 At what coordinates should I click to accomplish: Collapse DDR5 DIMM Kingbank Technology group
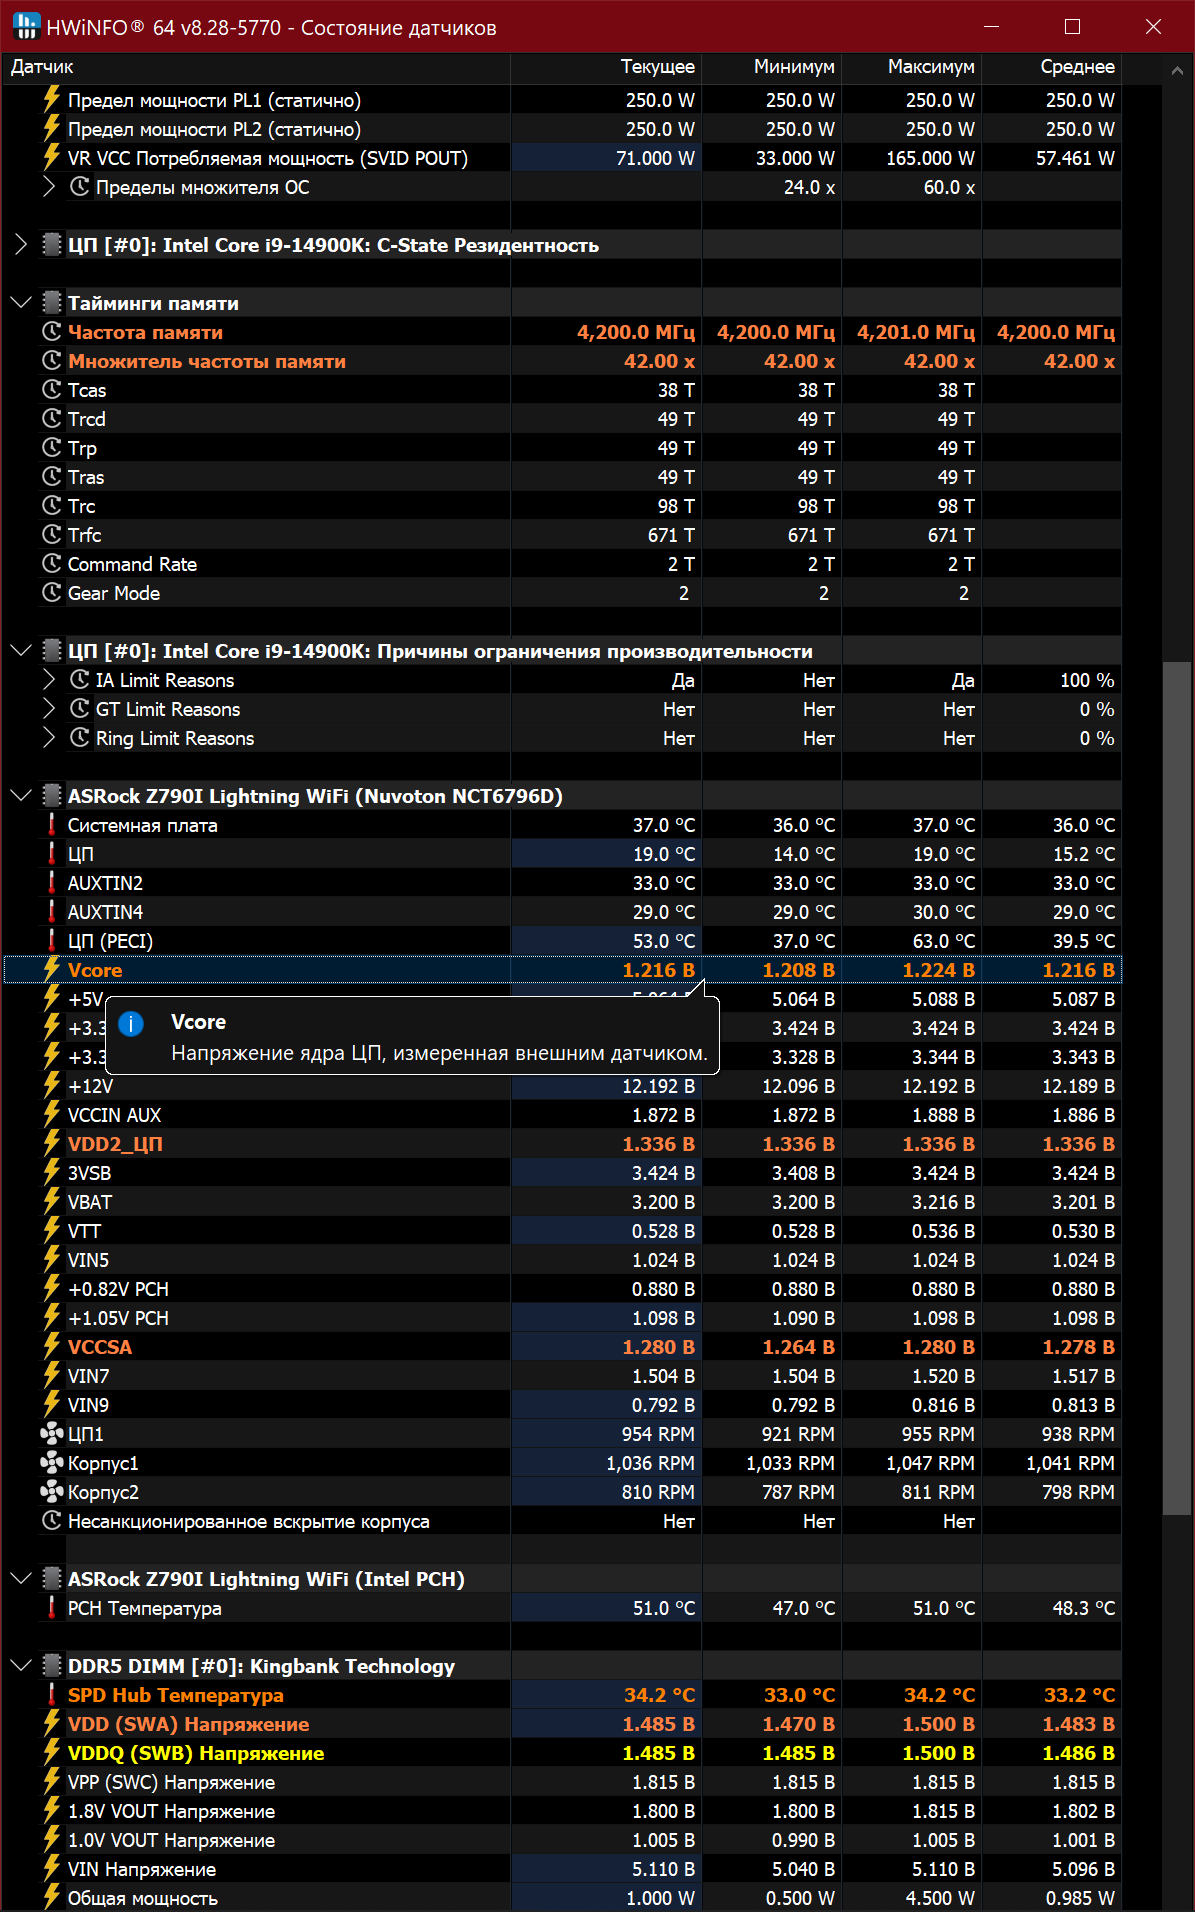click(21, 1666)
